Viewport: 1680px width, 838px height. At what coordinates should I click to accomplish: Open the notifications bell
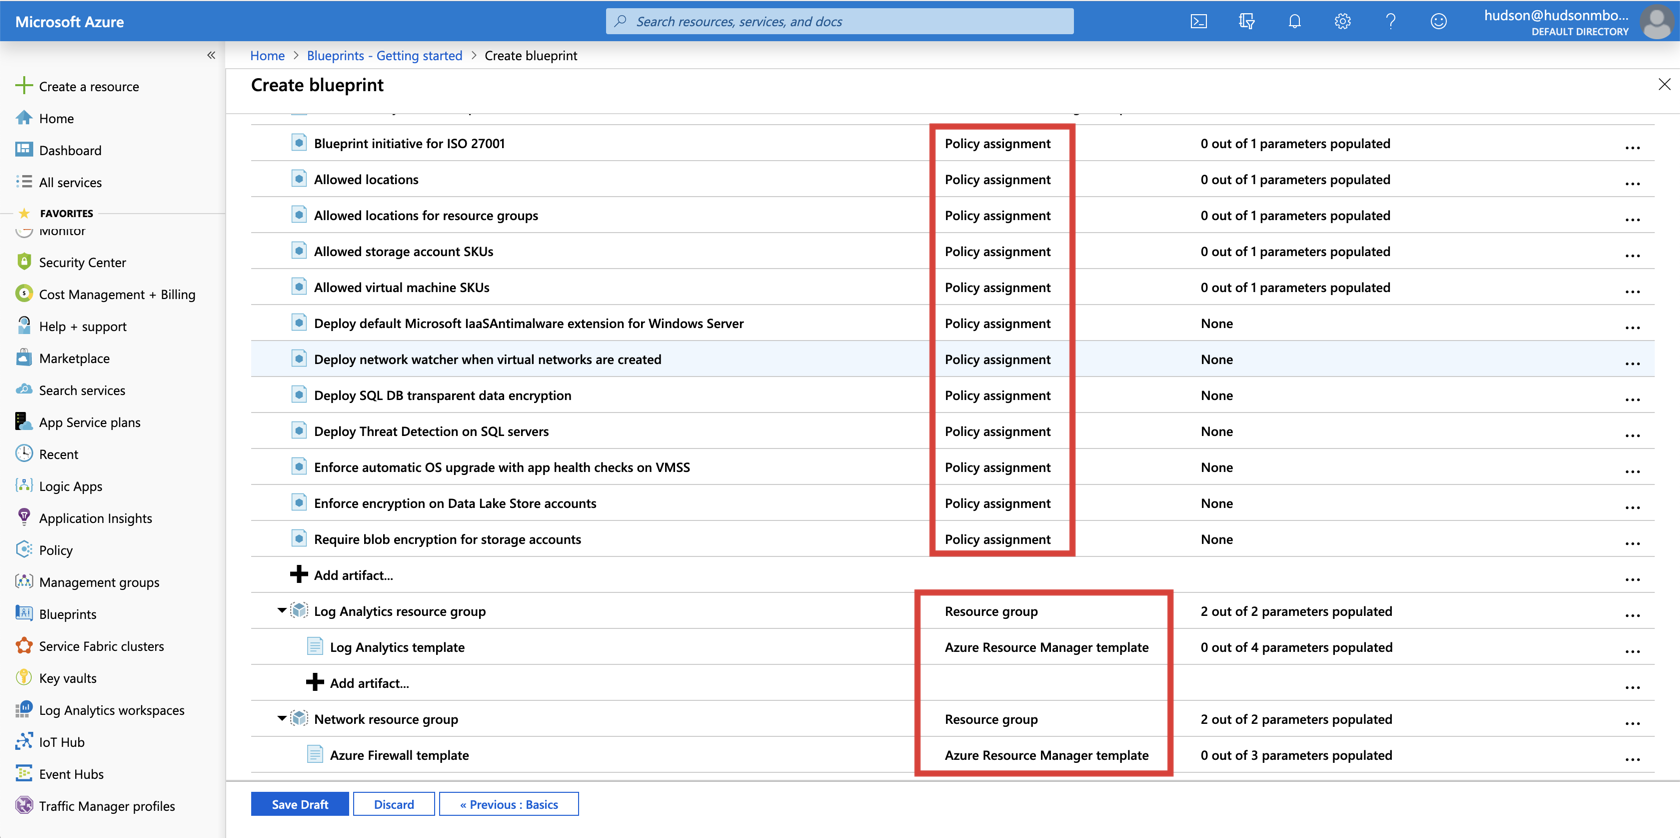click(x=1294, y=21)
